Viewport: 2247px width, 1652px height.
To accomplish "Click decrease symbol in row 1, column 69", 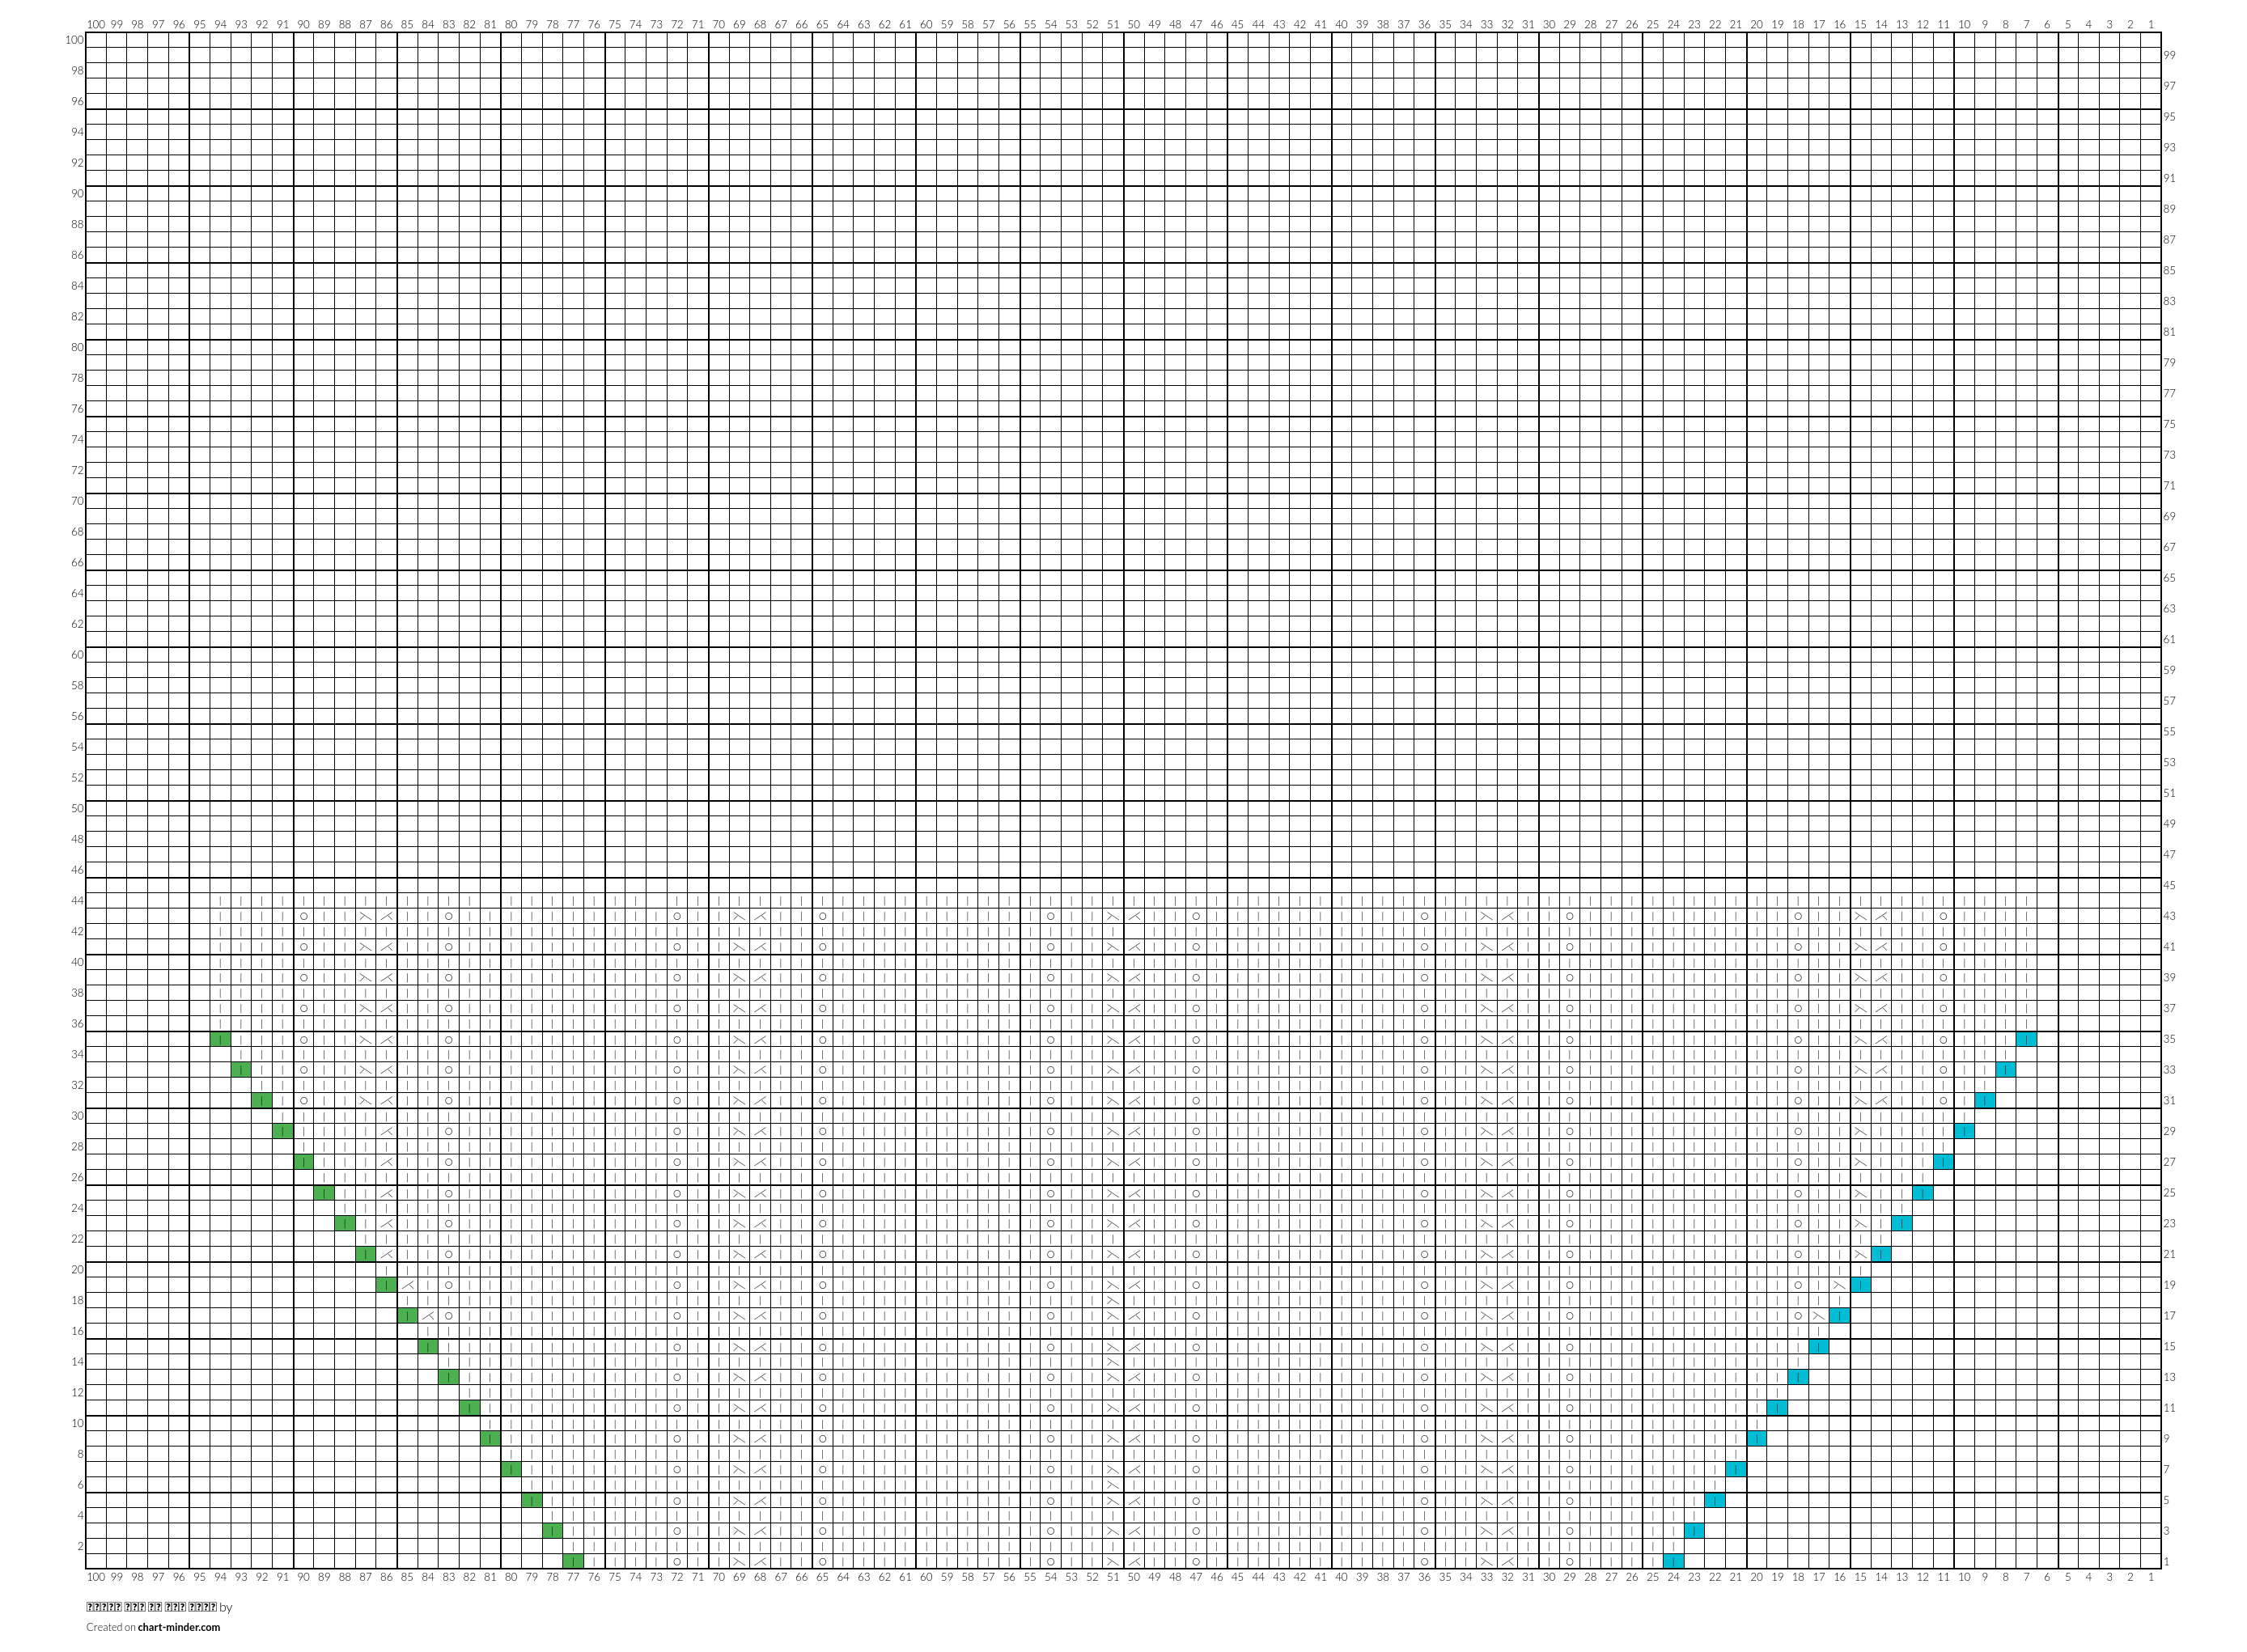I will (x=739, y=1561).
